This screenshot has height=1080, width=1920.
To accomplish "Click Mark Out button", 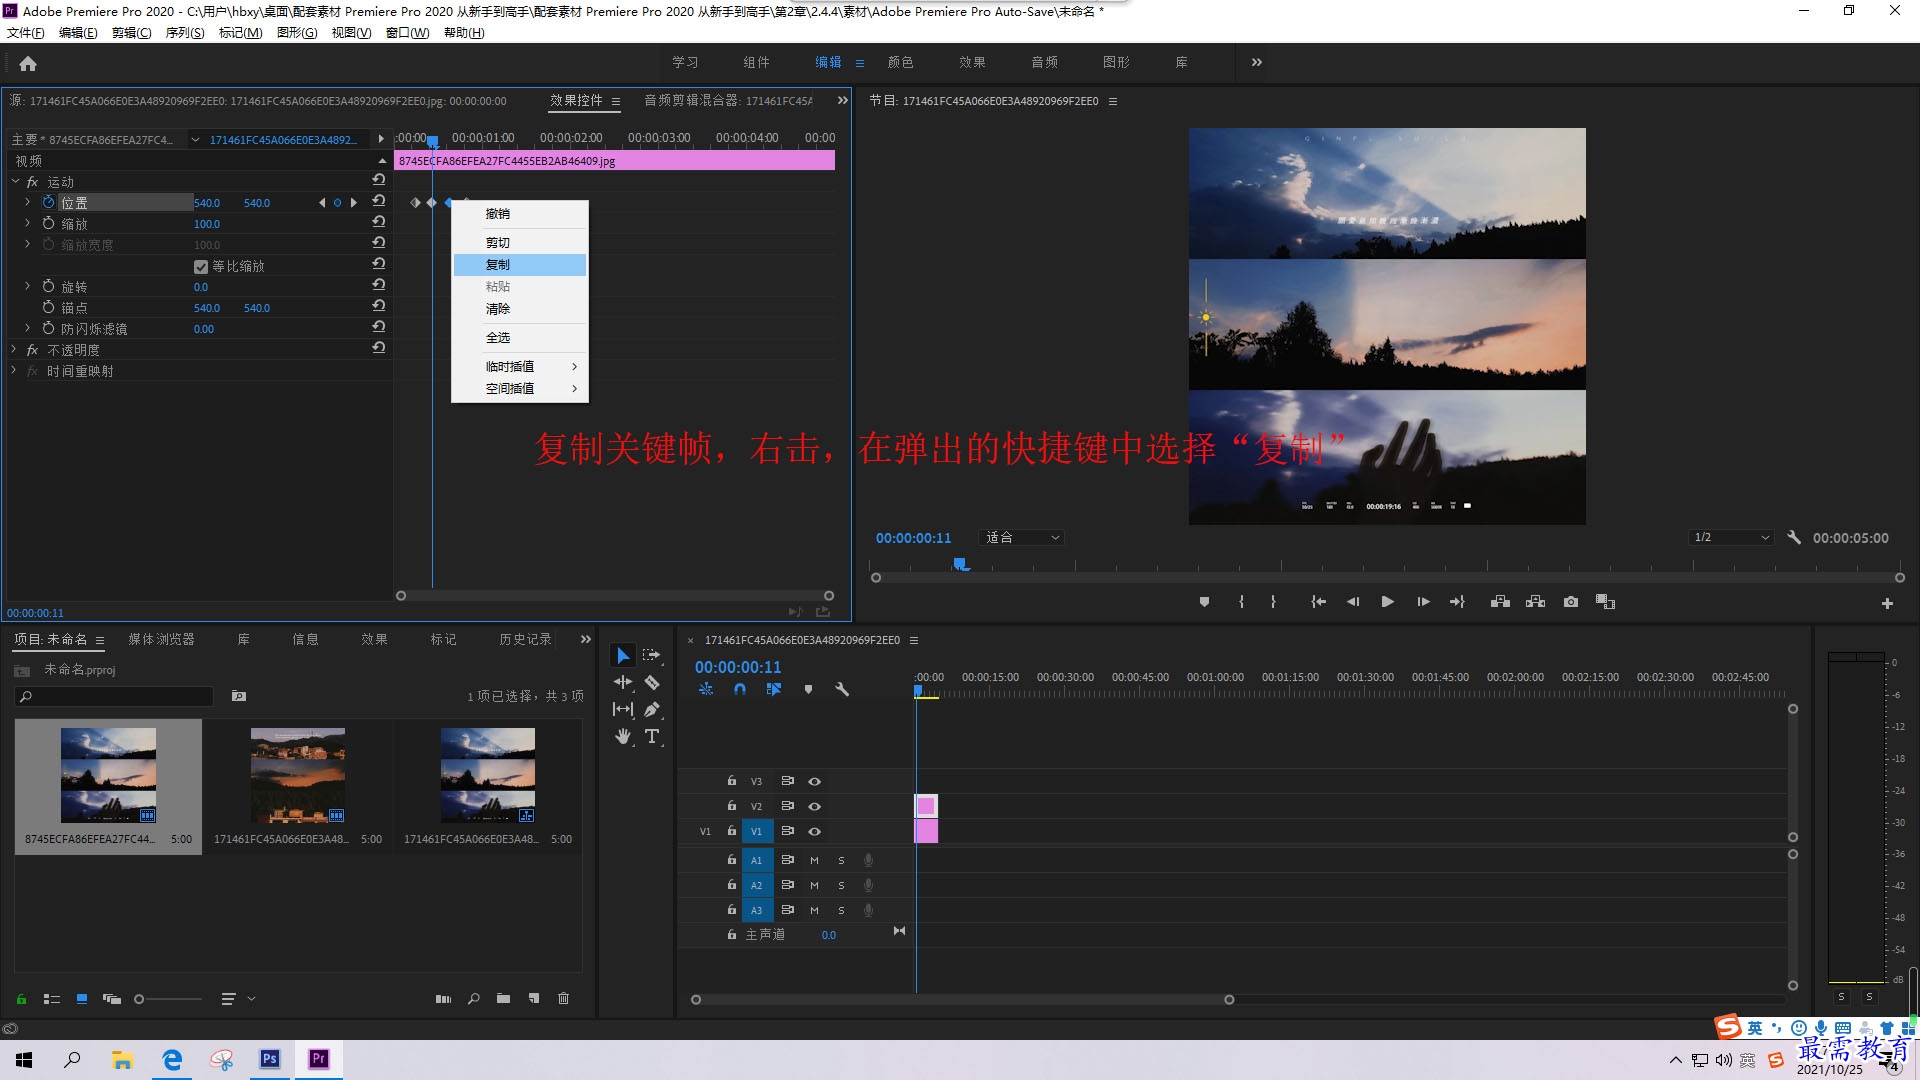I will click(x=1273, y=602).
